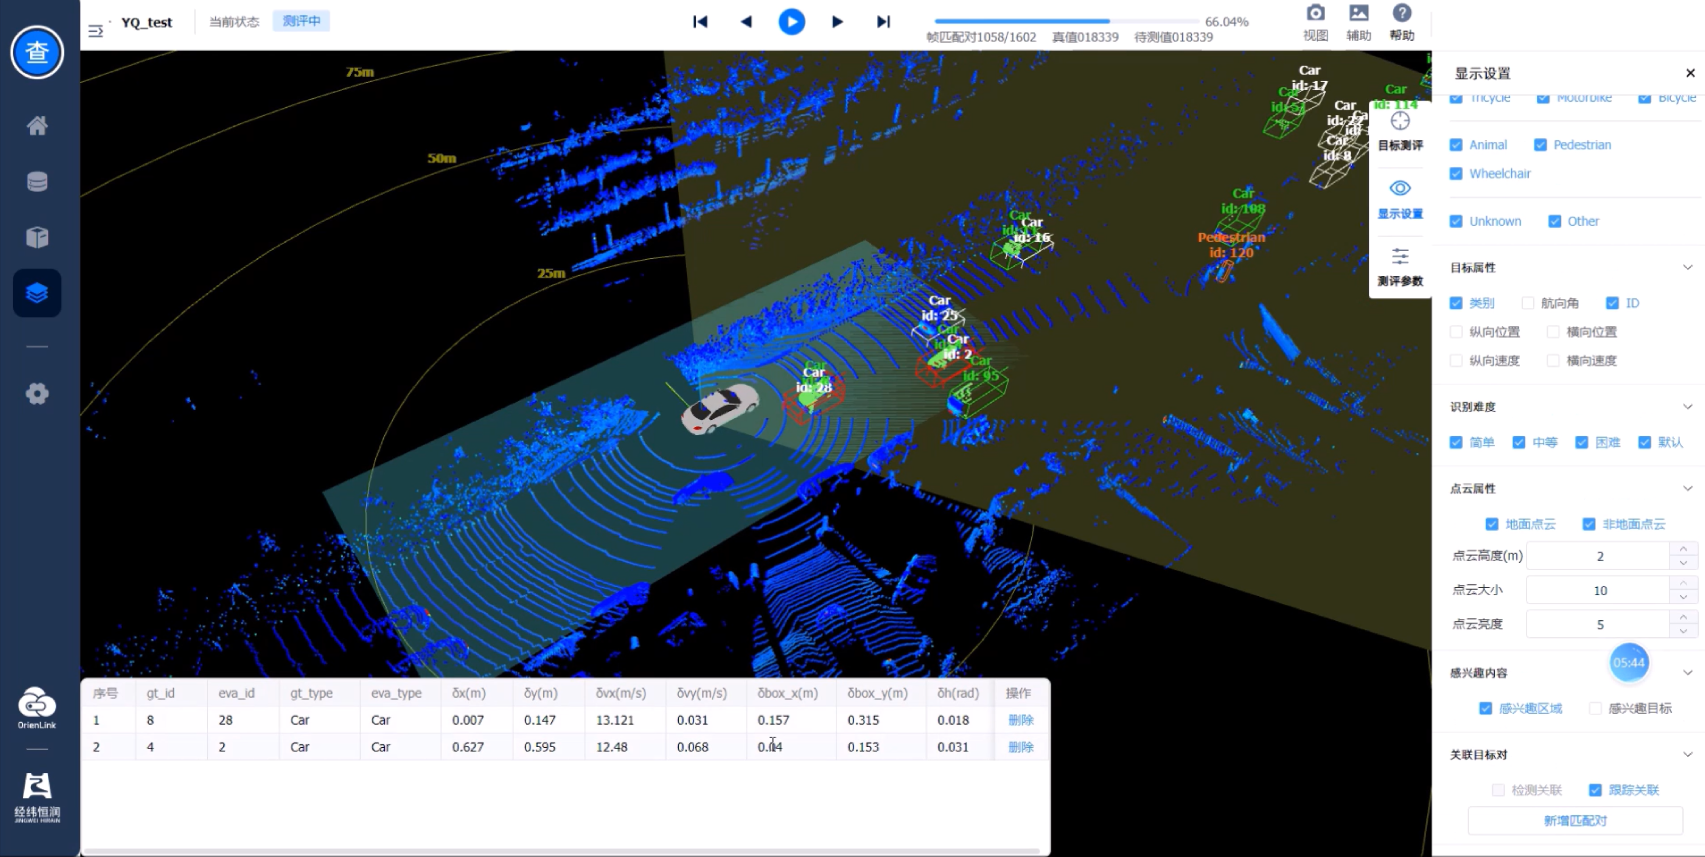Collapse the 点云属性 section
1705x857 pixels.
[1687, 489]
